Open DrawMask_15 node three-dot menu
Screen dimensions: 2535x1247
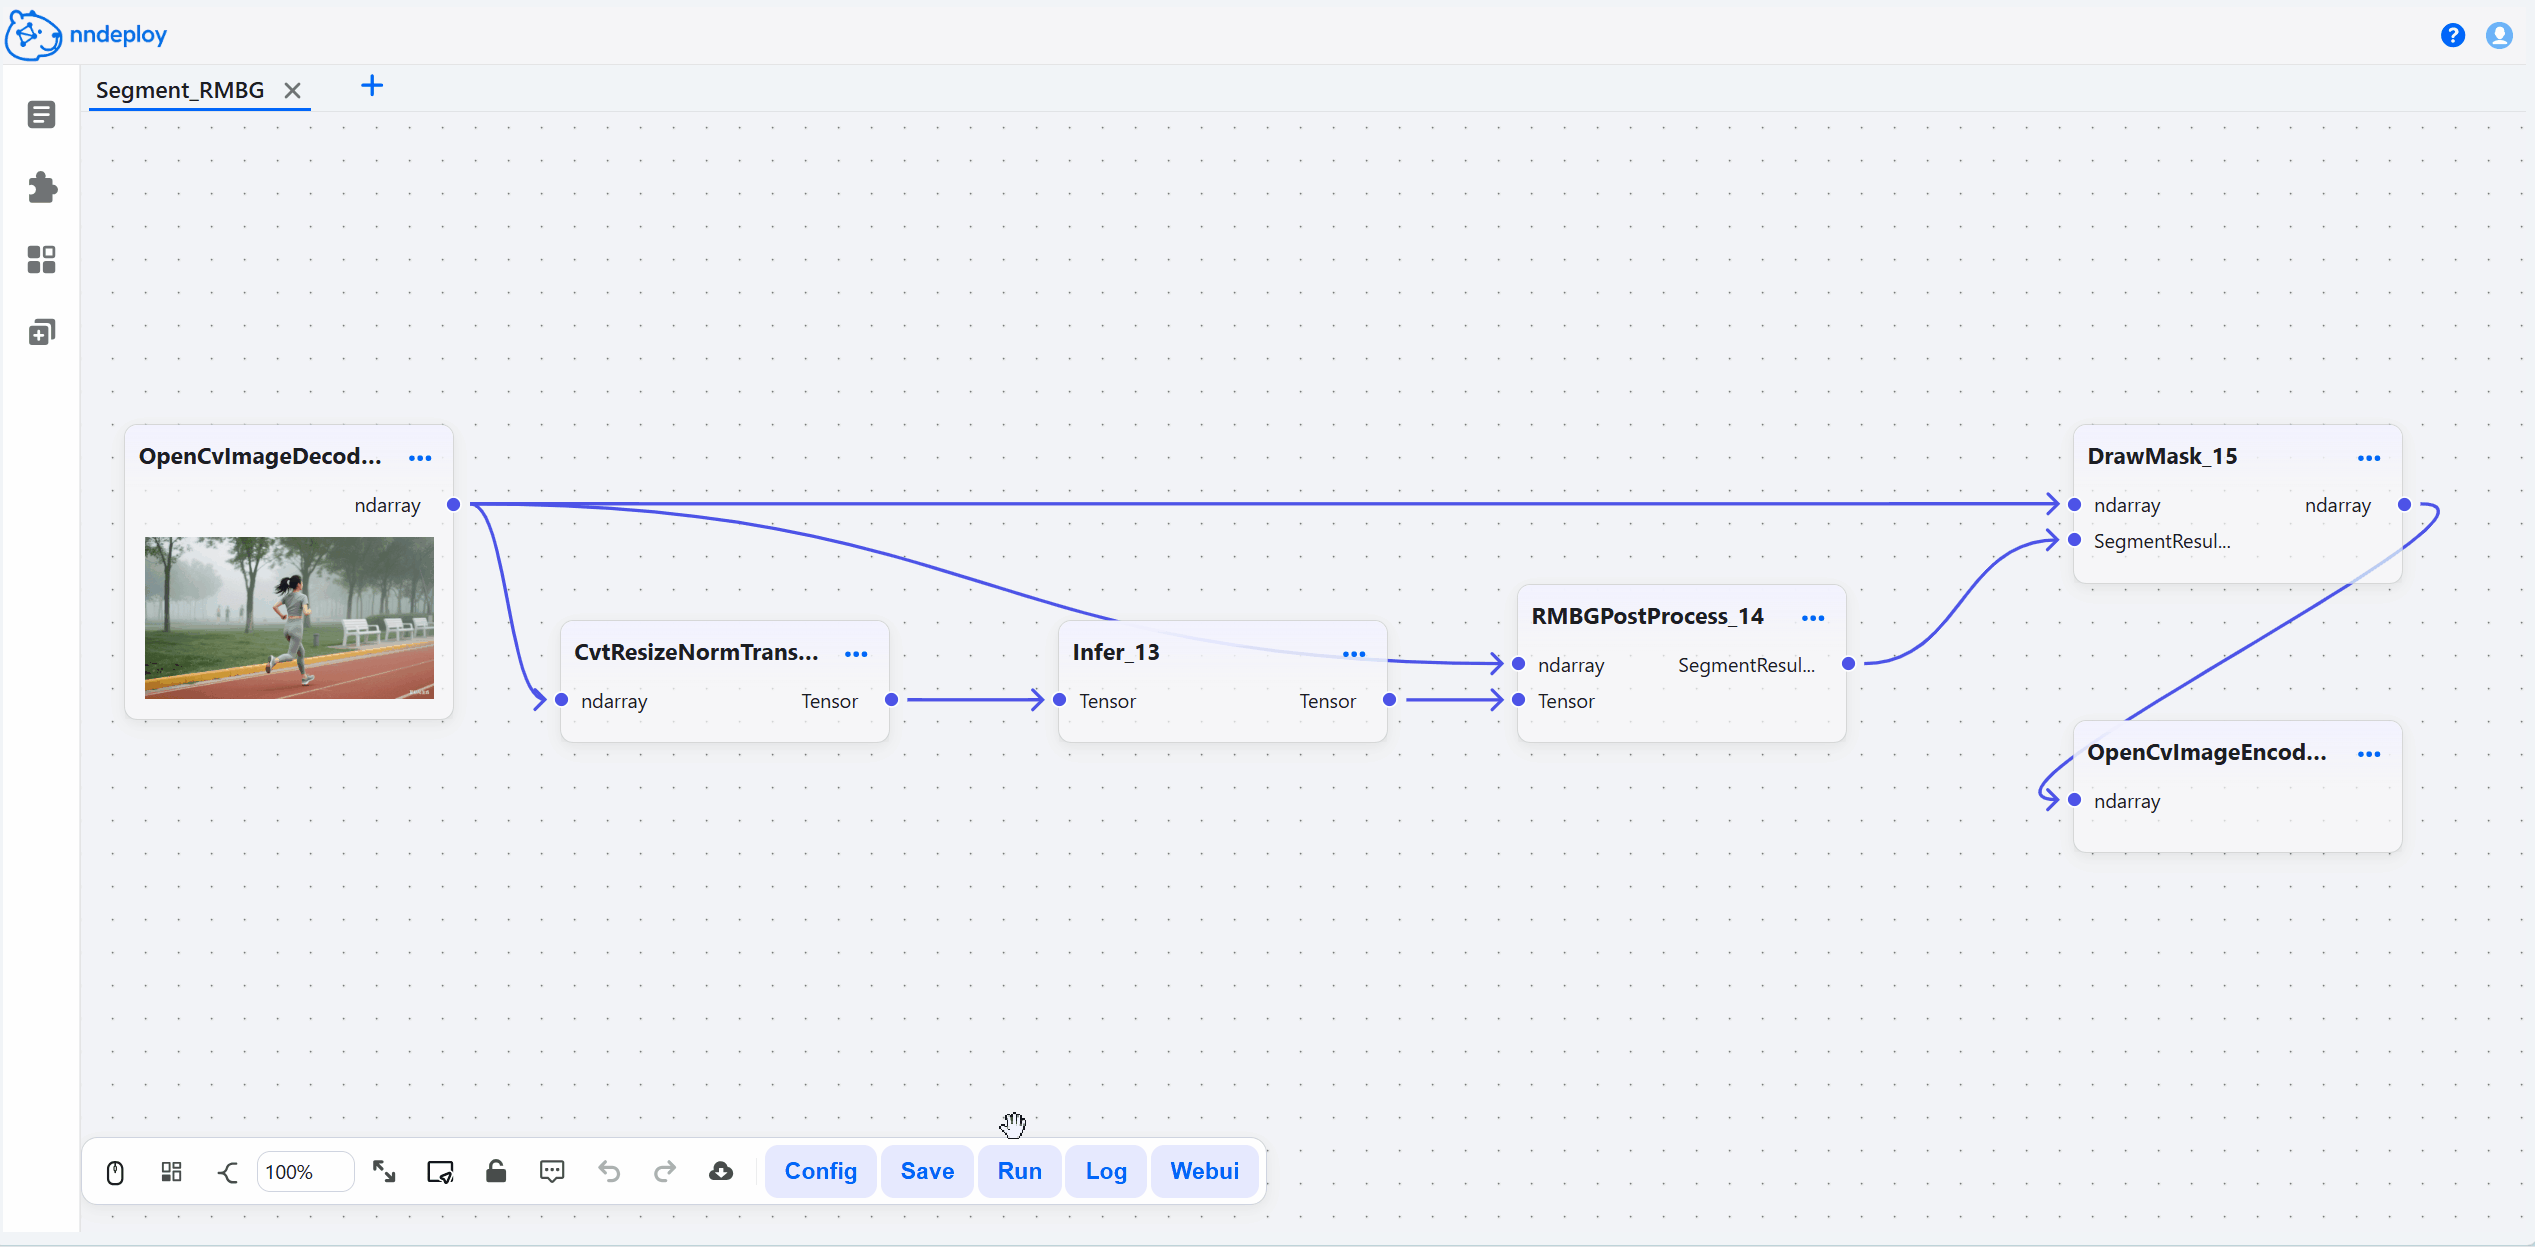click(2368, 458)
